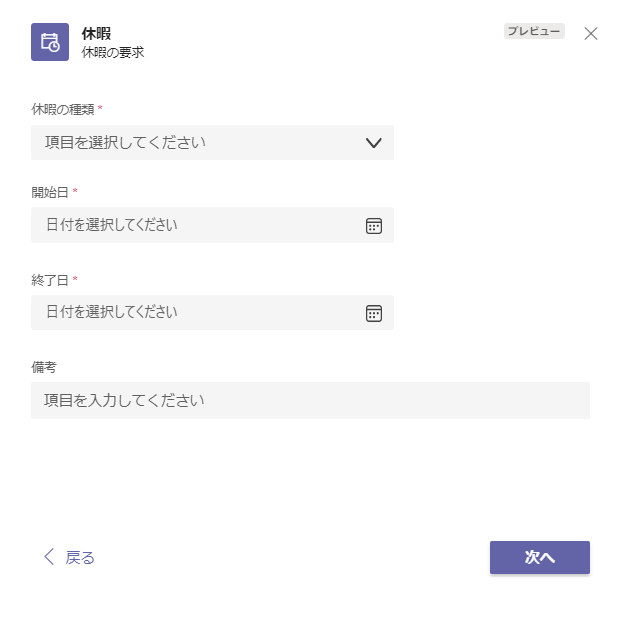Screen dimensions: 622x620
Task: Click the 休暇の要求 subtitle text
Action: tap(112, 52)
